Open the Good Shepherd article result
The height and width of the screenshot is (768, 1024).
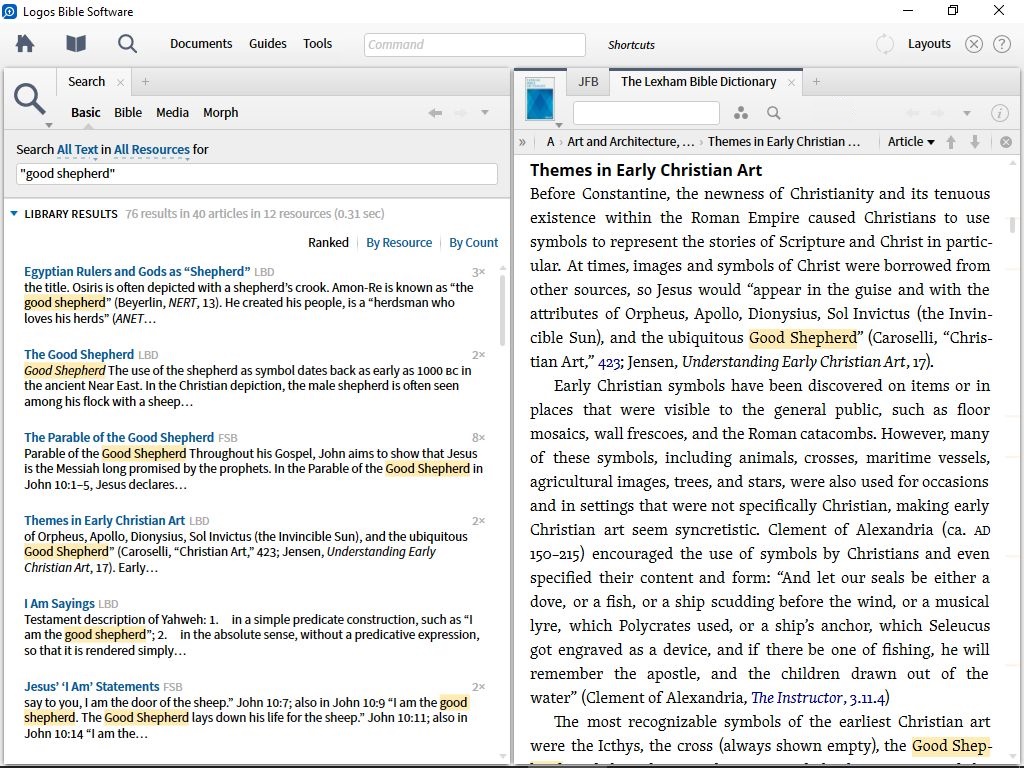click(81, 354)
